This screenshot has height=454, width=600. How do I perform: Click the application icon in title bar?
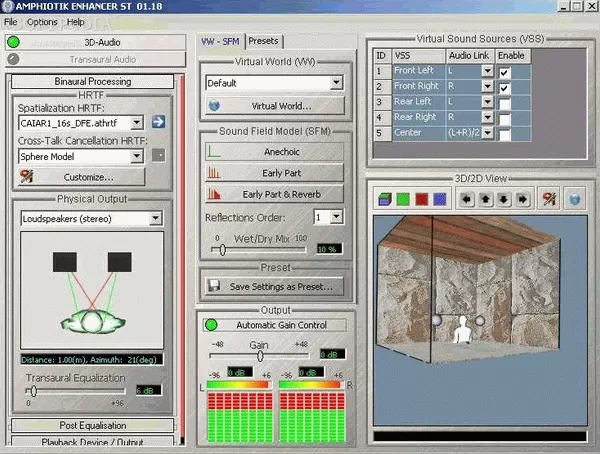pyautogui.click(x=7, y=6)
